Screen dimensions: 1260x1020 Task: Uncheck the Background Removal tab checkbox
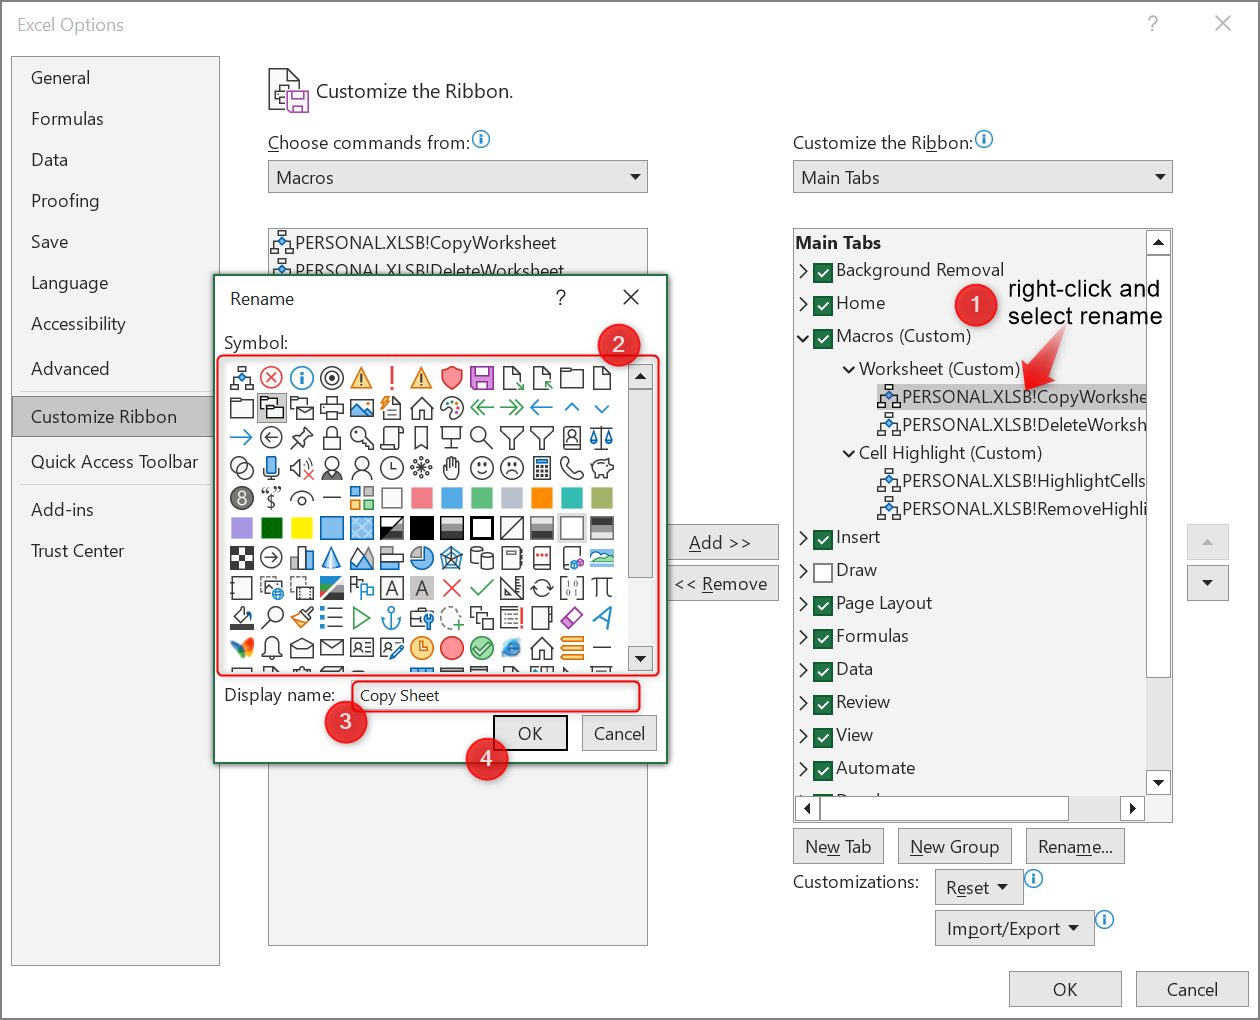[823, 272]
